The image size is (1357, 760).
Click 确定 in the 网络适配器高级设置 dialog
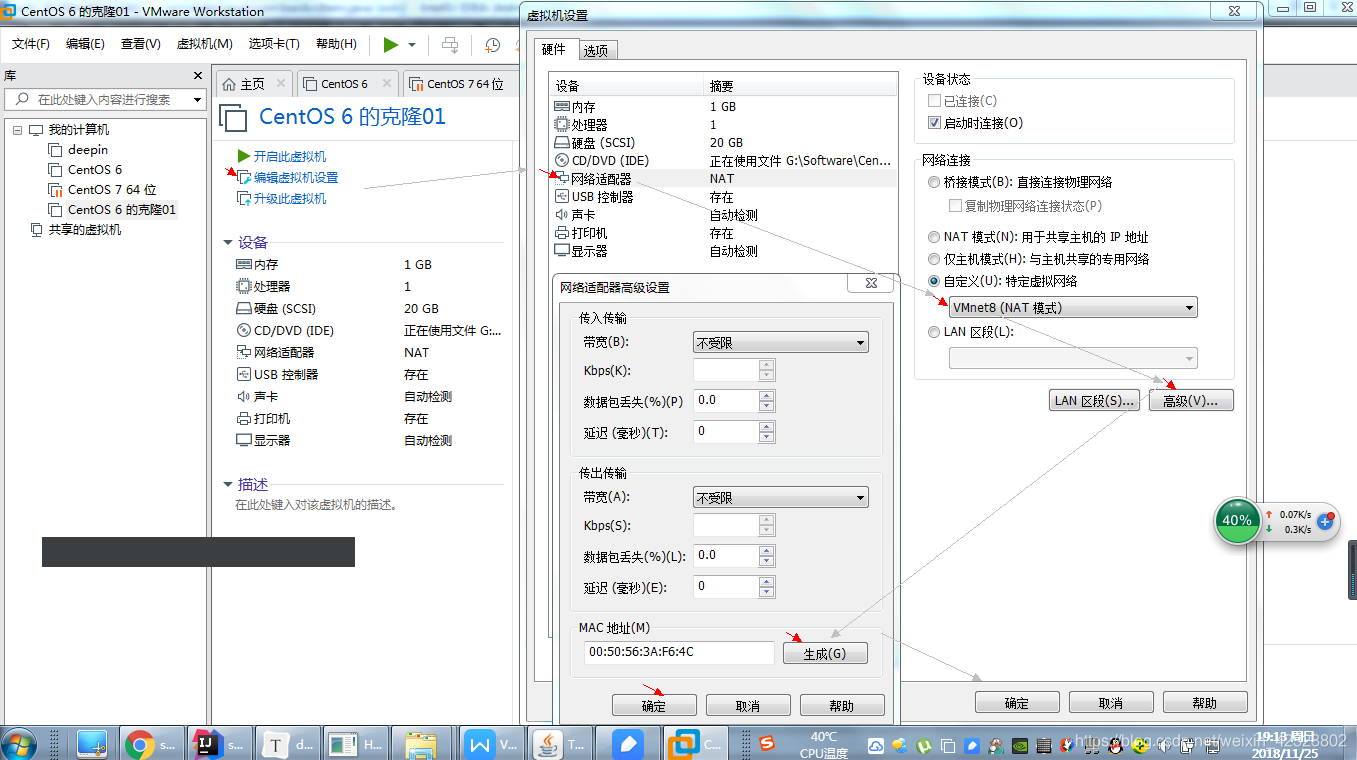[654, 705]
